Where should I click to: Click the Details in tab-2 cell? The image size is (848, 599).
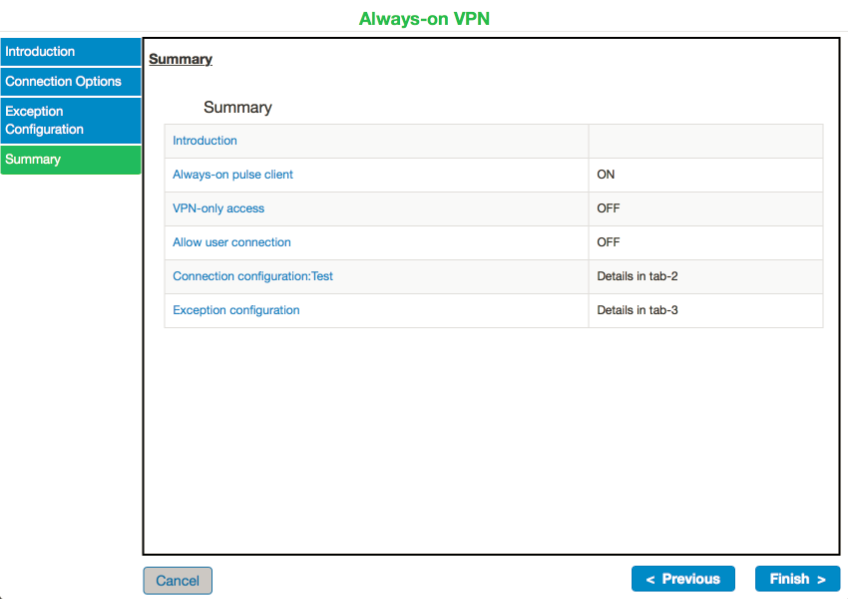637,277
